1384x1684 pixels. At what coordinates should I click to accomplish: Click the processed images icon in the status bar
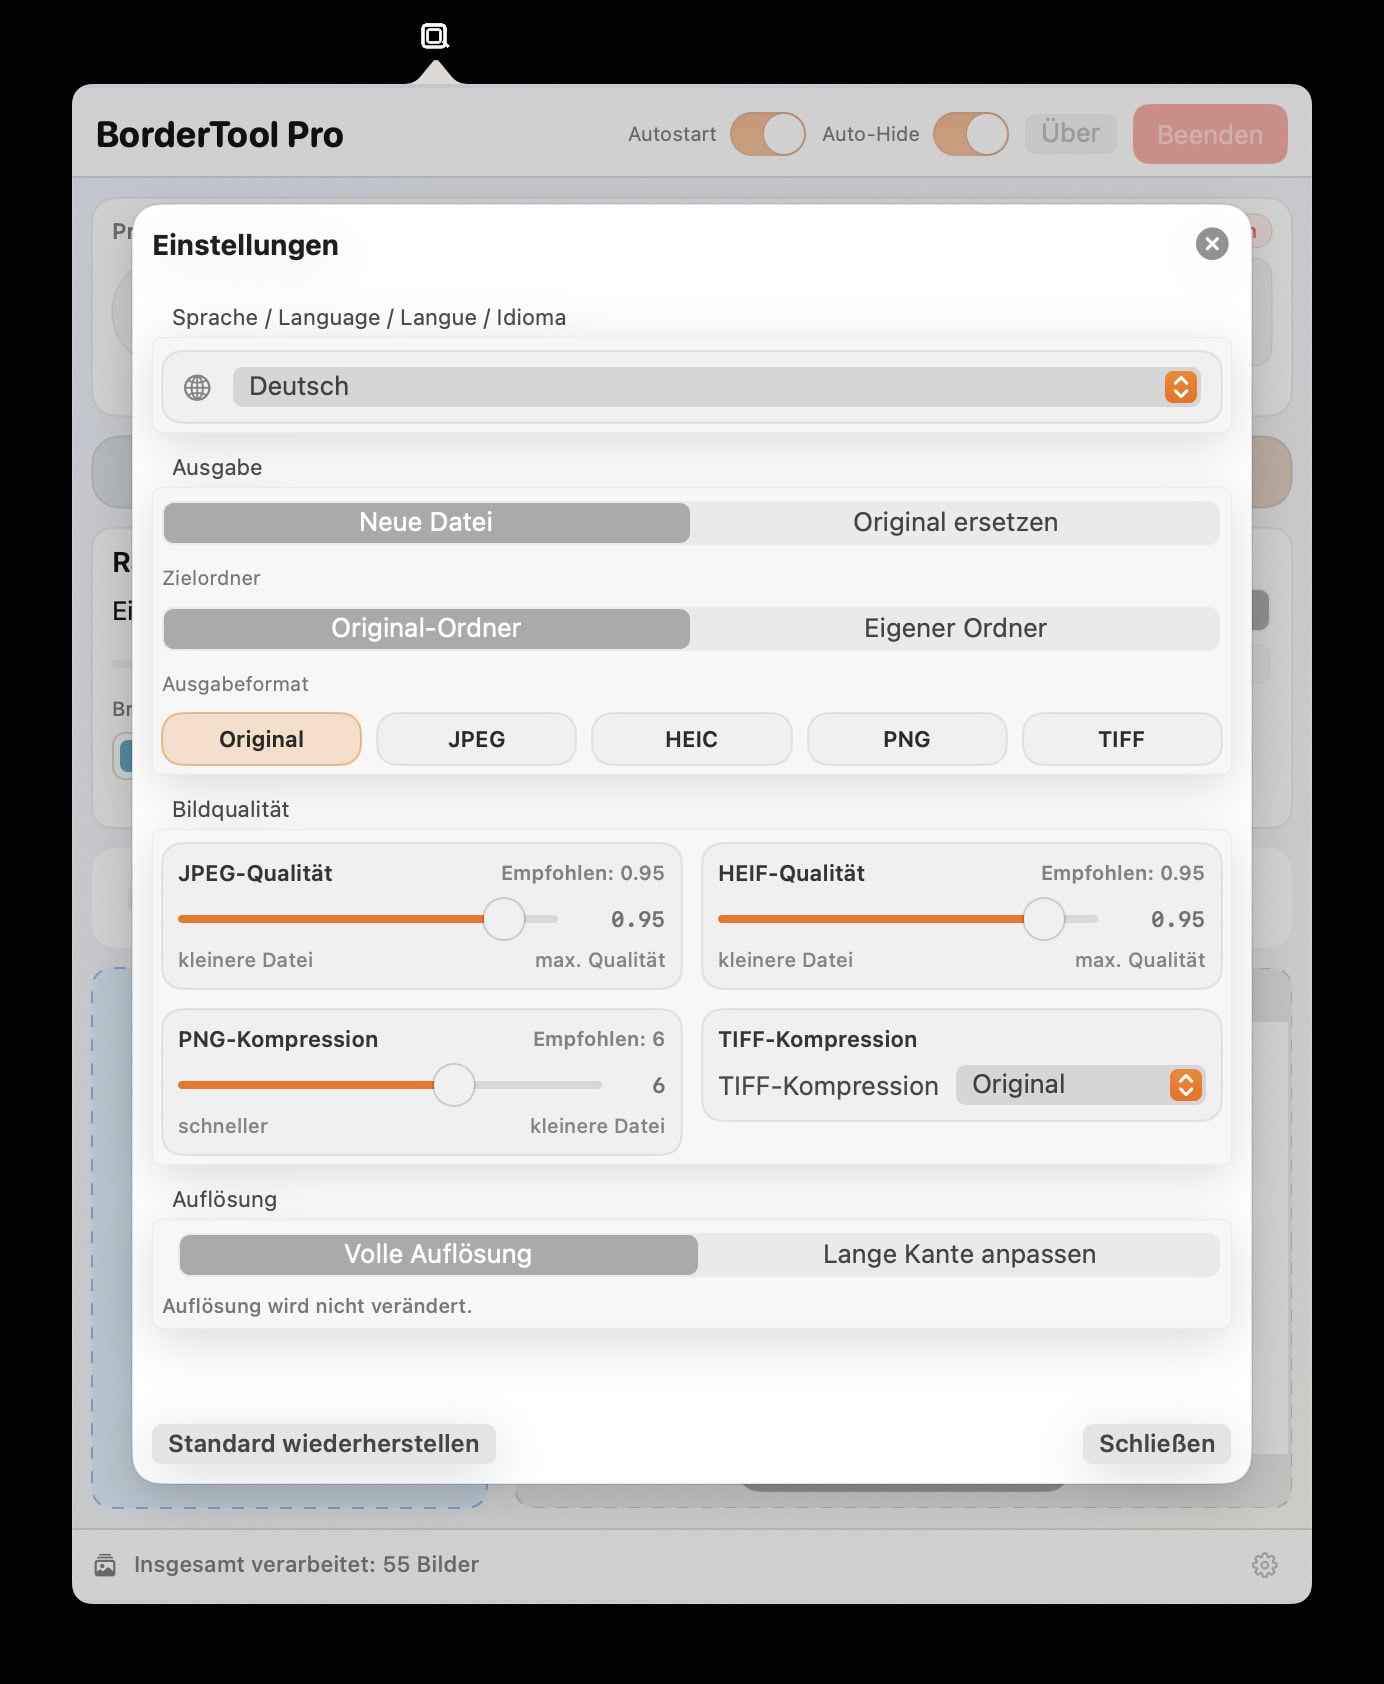[x=105, y=1565]
